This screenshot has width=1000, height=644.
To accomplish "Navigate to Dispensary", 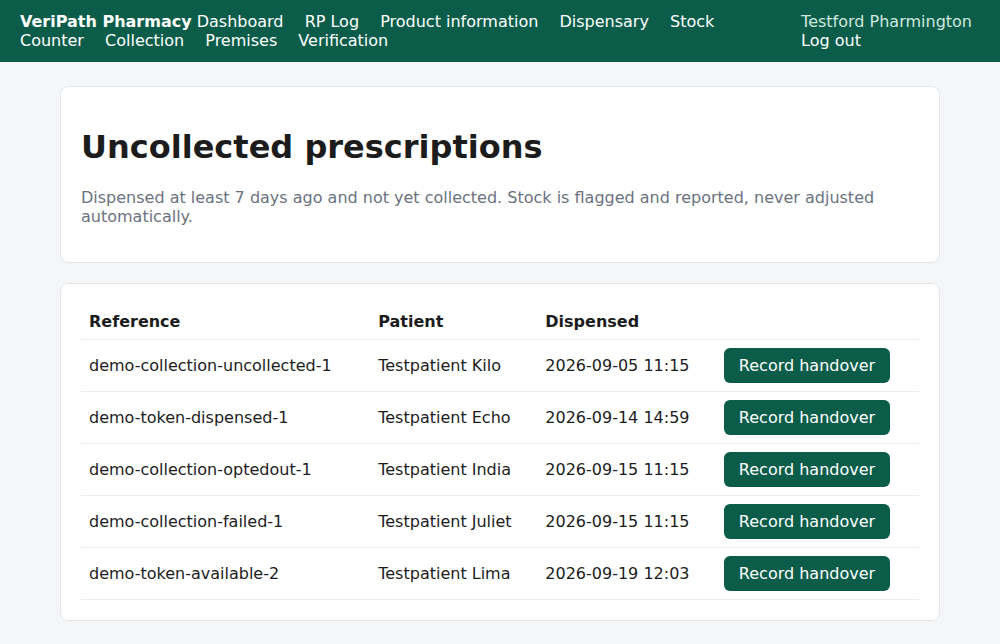I will (x=604, y=21).
